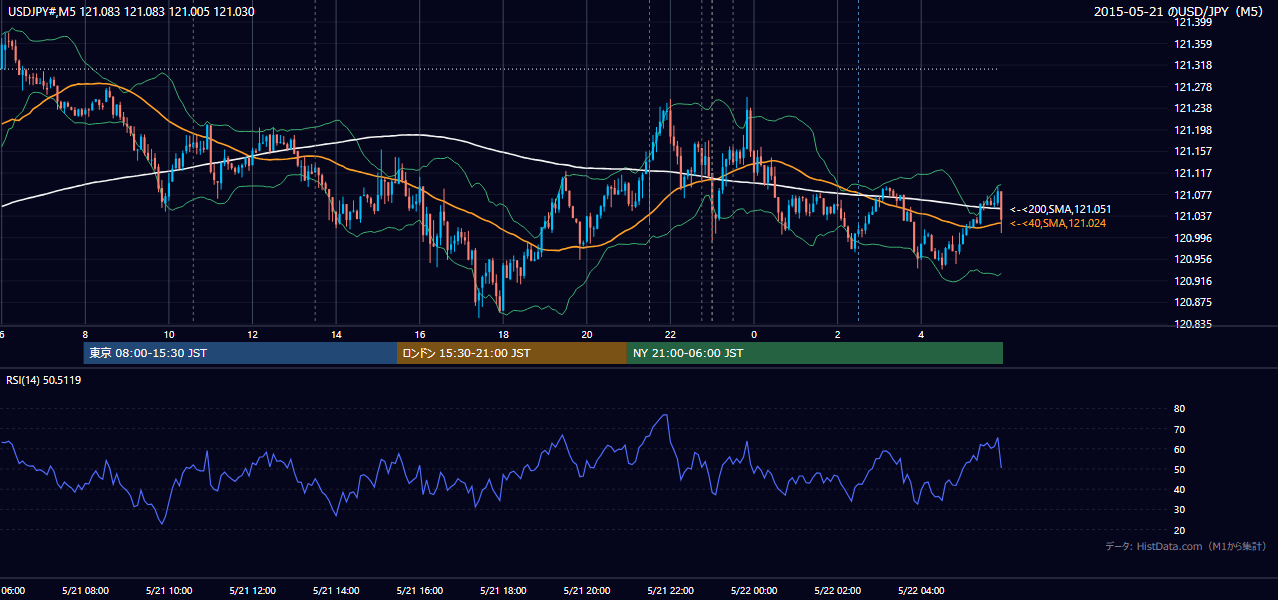1278x600 pixels.
Task: Click price axis value 121.198
Action: [x=1194, y=130]
